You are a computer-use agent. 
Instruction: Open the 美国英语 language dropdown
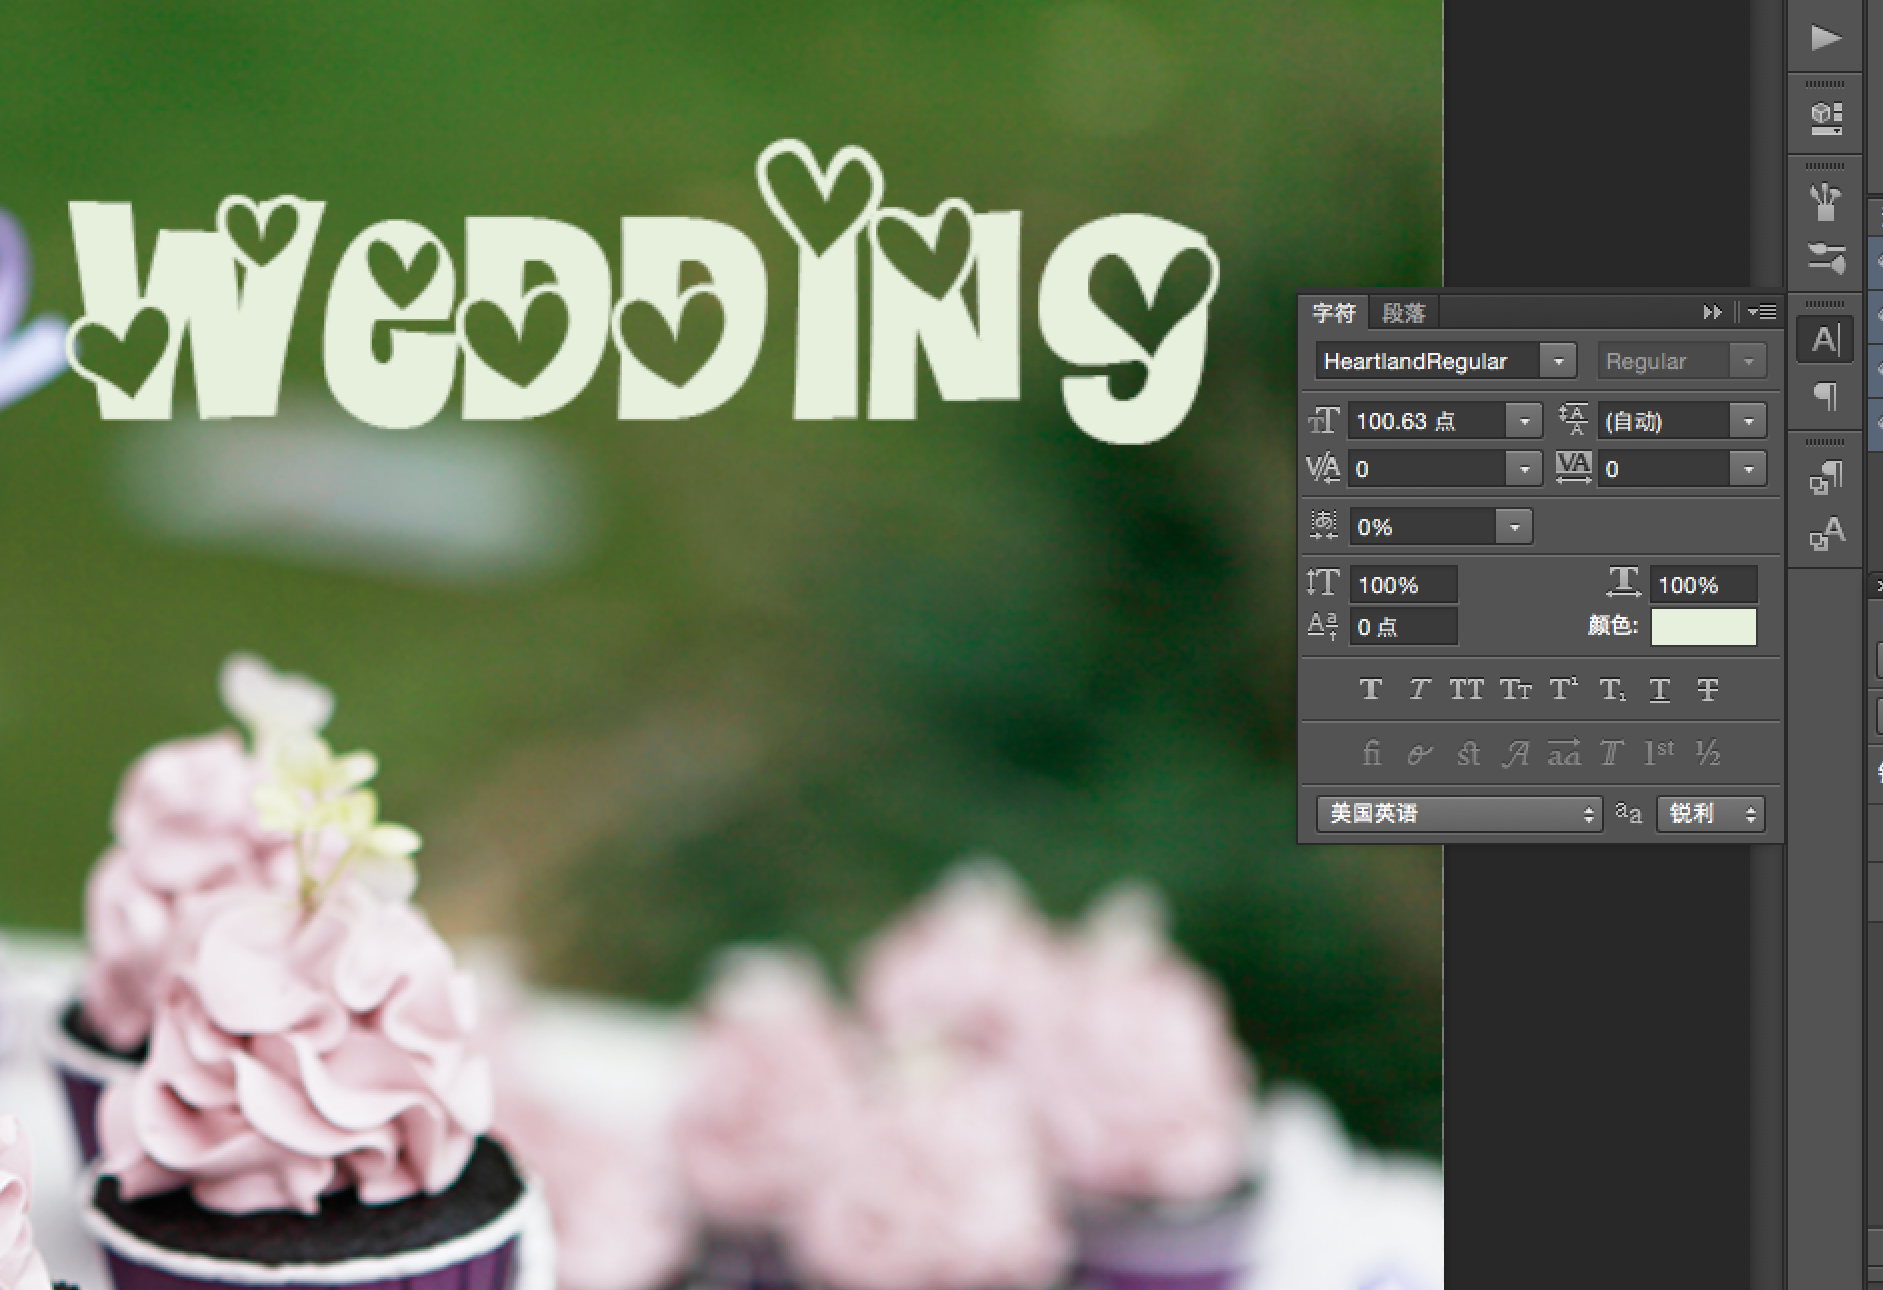pos(1459,813)
